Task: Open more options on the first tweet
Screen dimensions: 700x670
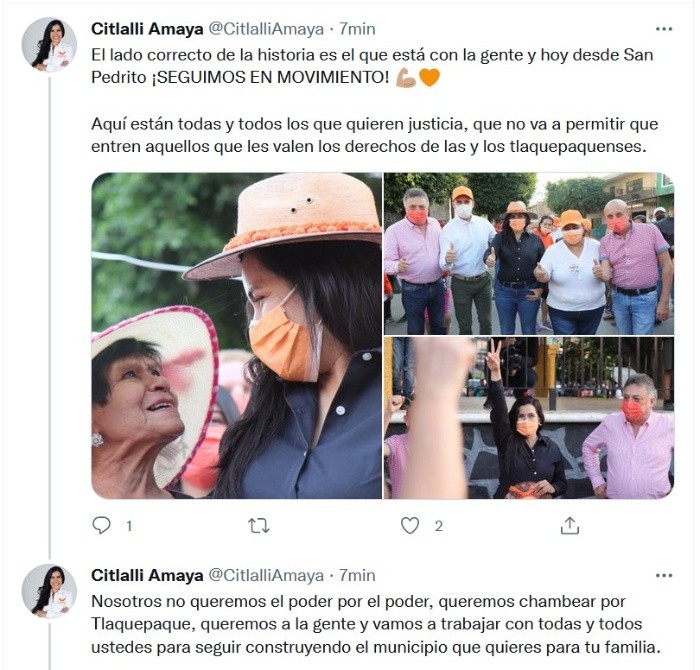Action: (x=664, y=29)
